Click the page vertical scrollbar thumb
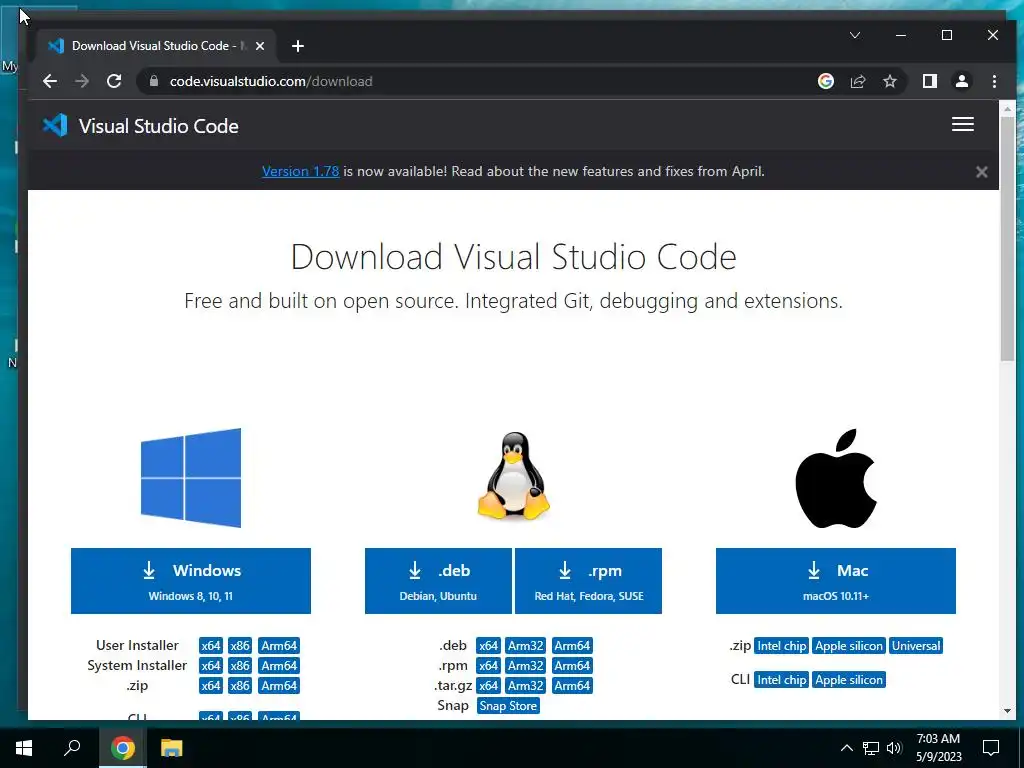This screenshot has height=768, width=1024. [1007, 238]
